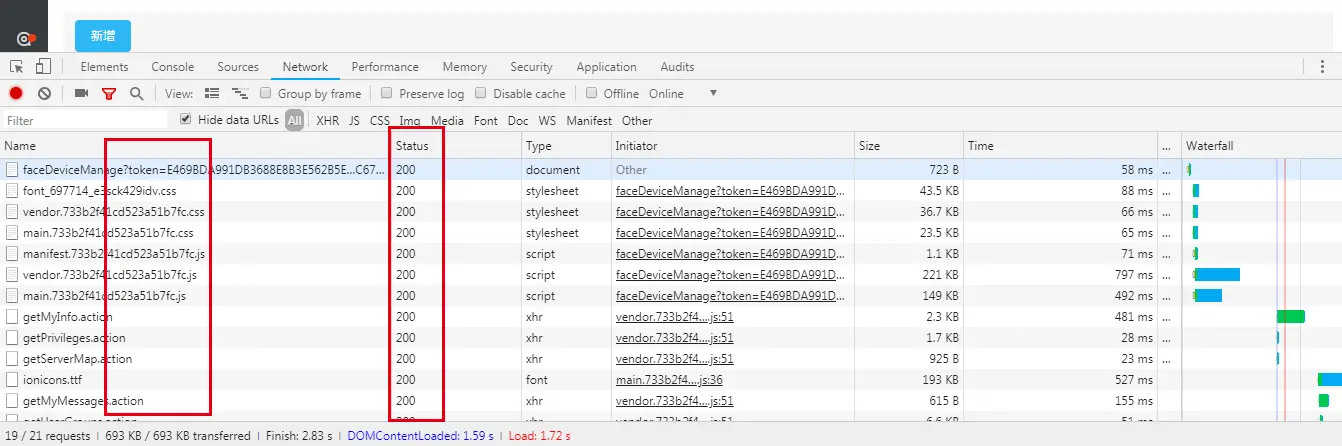The width and height of the screenshot is (1342, 446).
Task: Enable Group by frame checkbox
Action: point(266,93)
